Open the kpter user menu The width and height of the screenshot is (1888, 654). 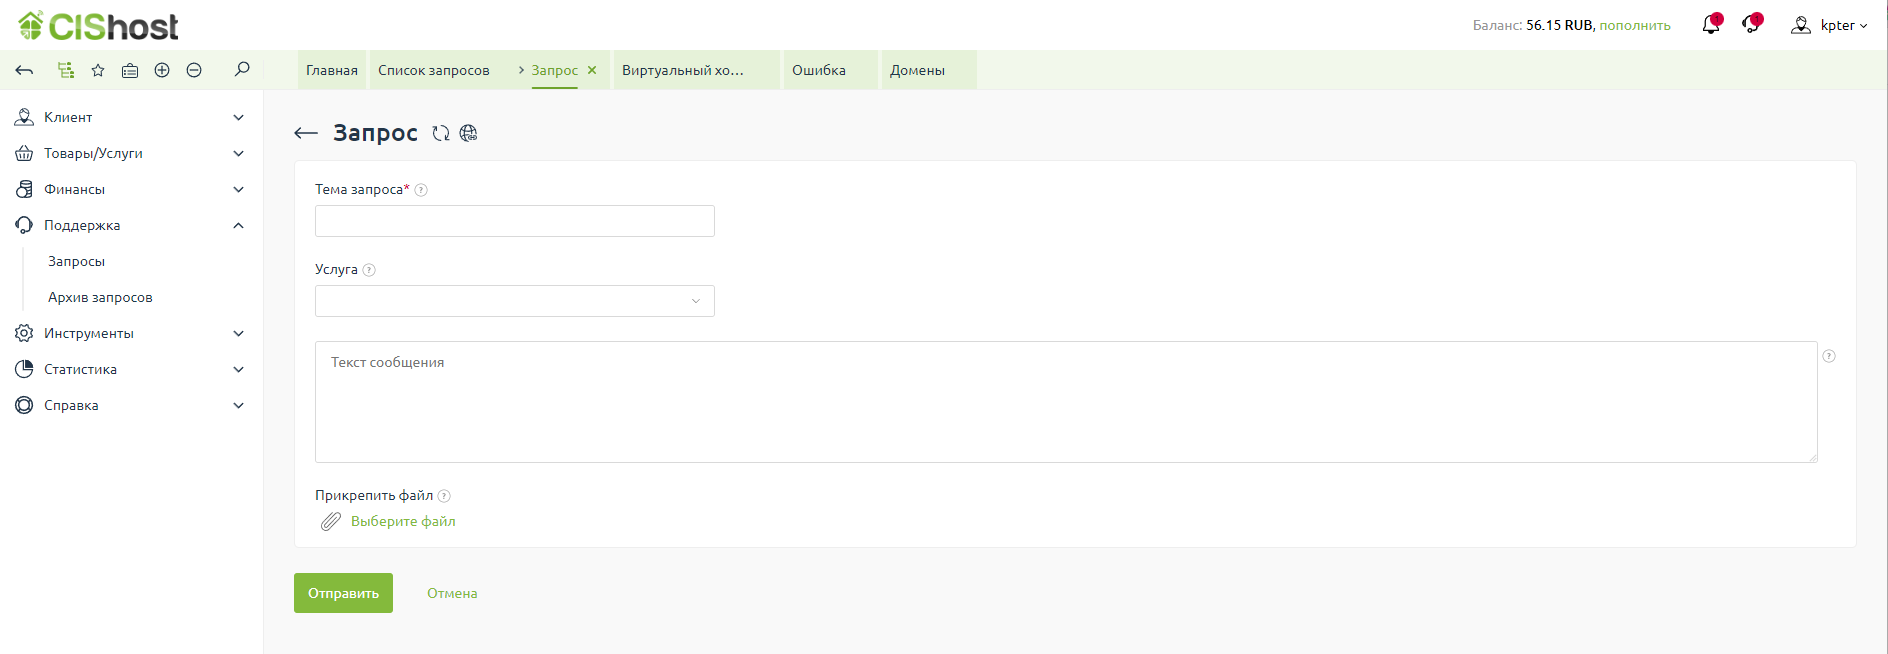click(1829, 25)
